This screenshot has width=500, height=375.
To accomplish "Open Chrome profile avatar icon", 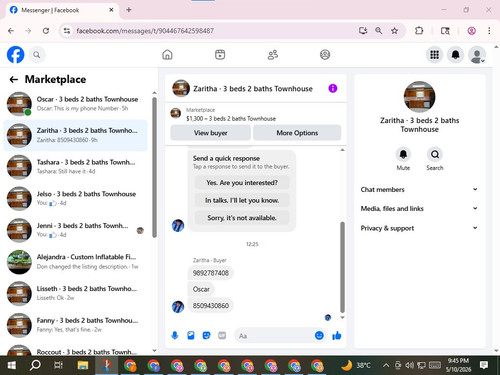I will pyautogui.click(x=471, y=31).
